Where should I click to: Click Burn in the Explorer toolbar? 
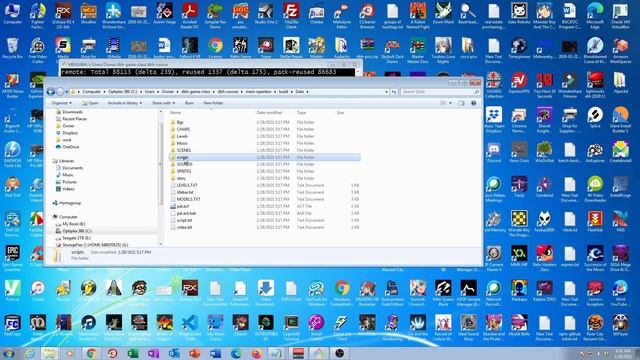pyautogui.click(x=189, y=103)
